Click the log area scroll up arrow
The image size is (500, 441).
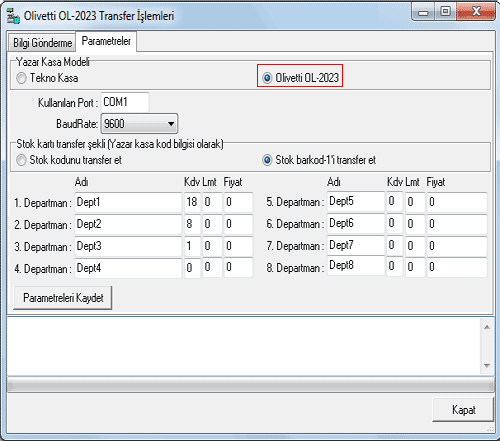(x=487, y=327)
